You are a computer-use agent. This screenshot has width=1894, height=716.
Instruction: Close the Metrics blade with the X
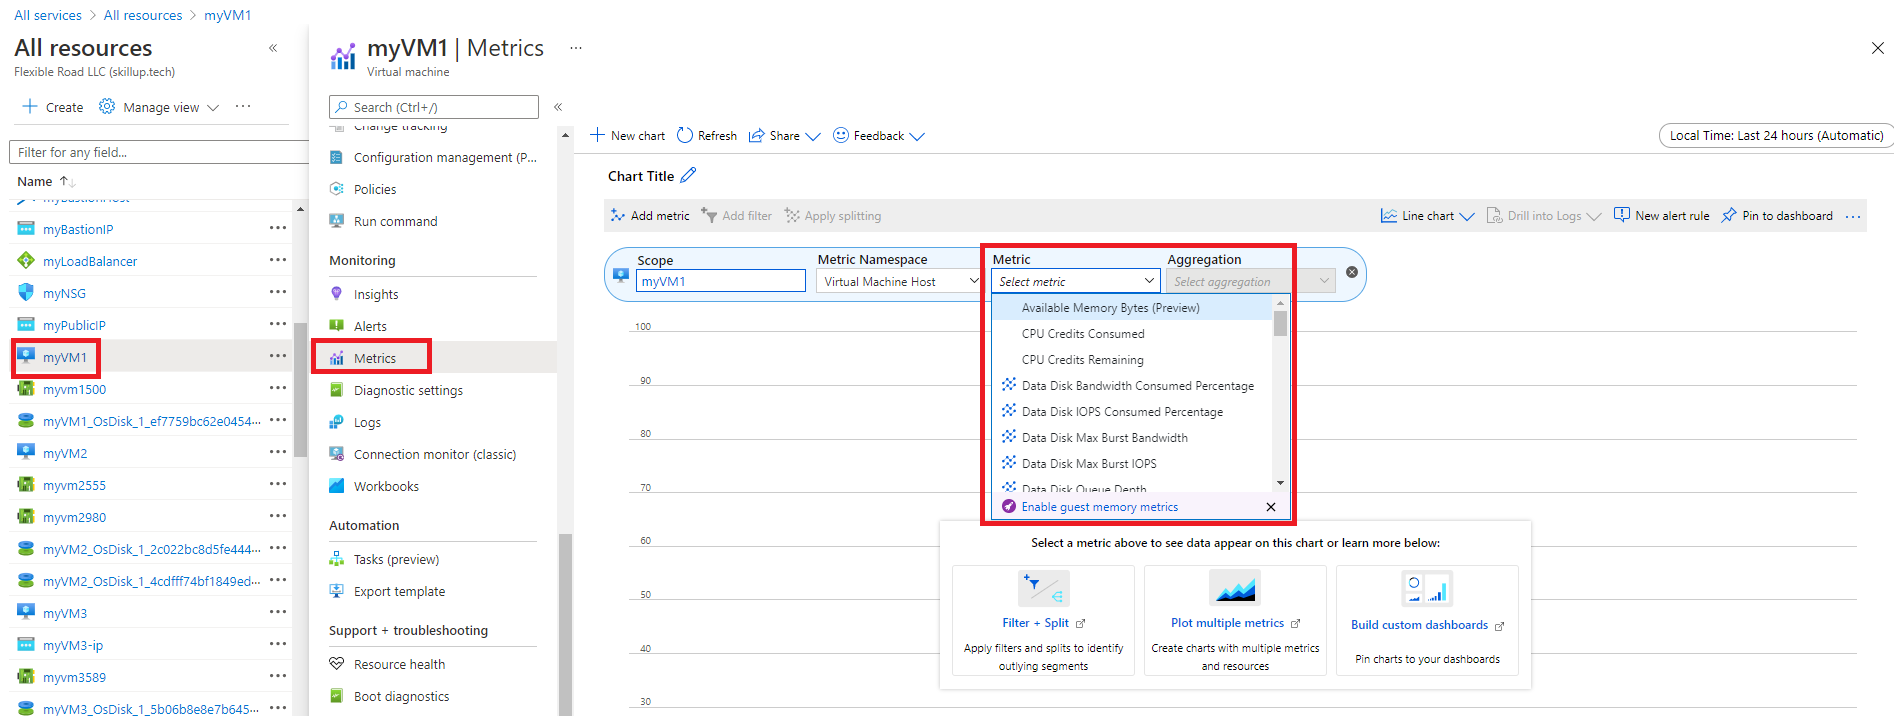point(1877,48)
